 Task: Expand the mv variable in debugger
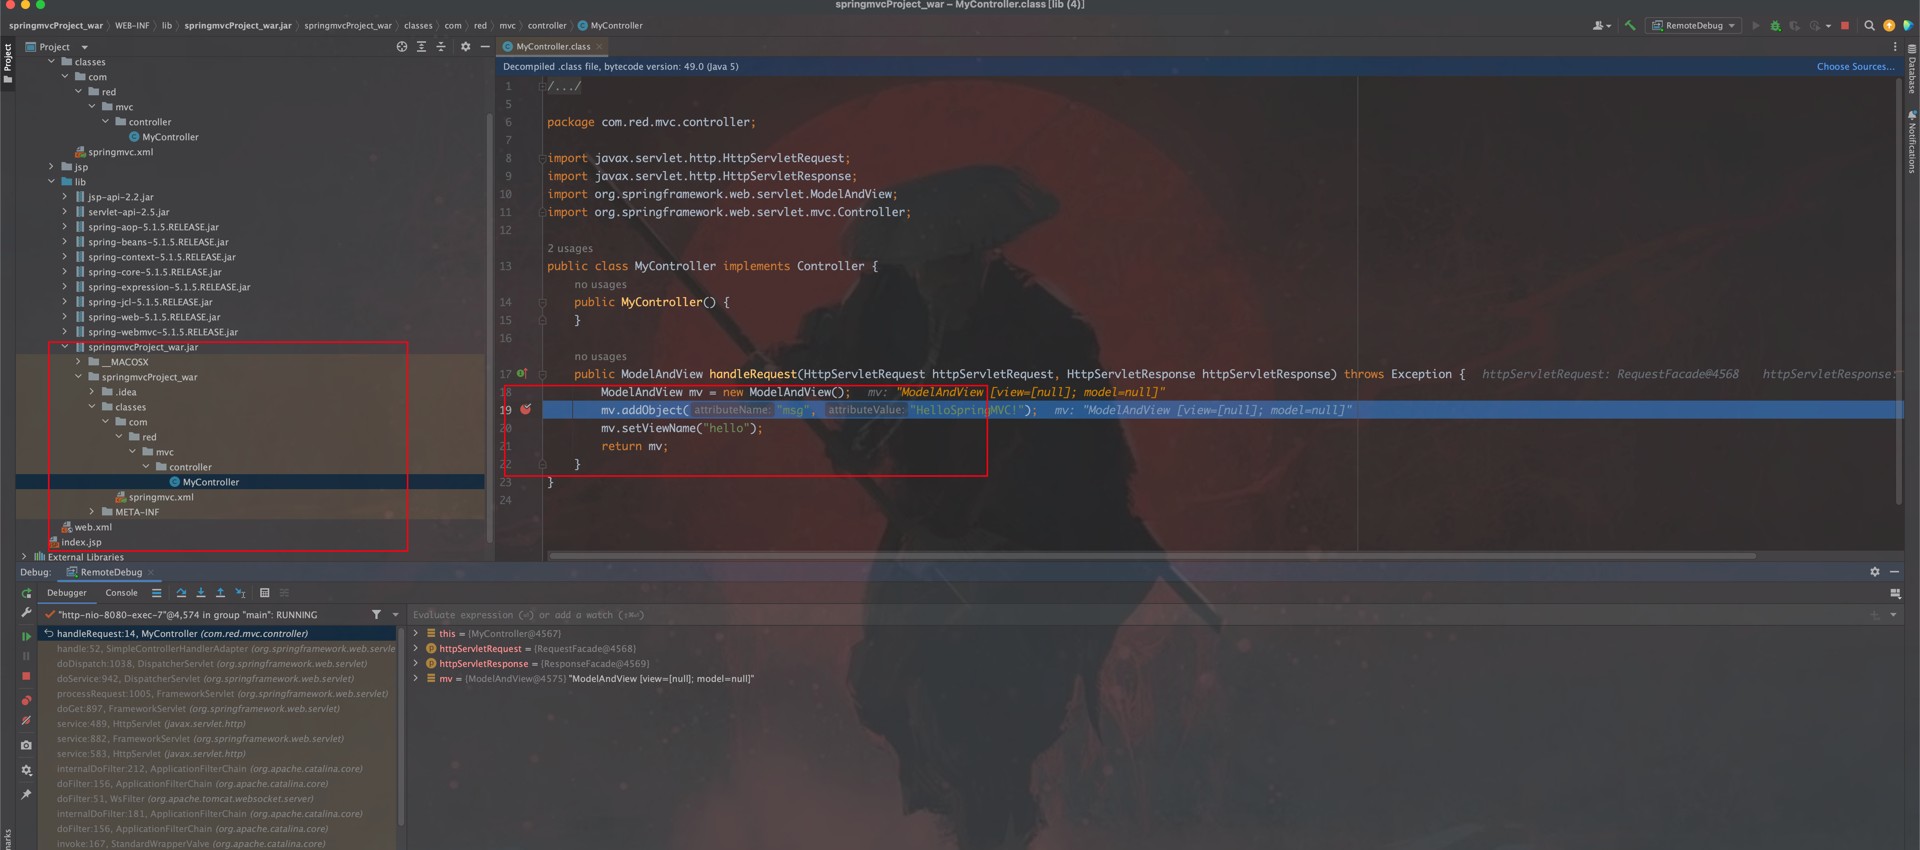click(416, 679)
